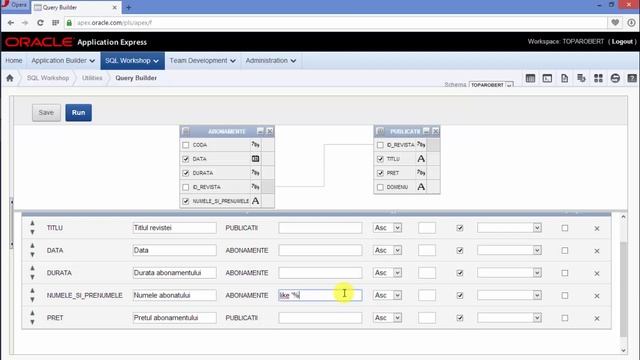The image size is (640, 360).
Task: Go back with the browser back arrow
Action: (x=11, y=23)
